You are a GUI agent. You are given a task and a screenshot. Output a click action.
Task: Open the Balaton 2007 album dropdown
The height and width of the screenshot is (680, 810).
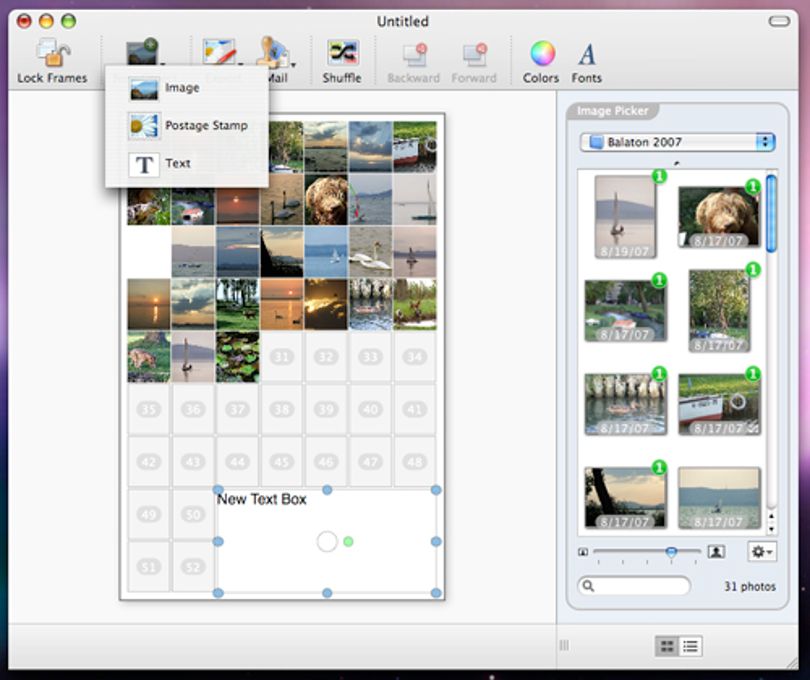coord(677,142)
